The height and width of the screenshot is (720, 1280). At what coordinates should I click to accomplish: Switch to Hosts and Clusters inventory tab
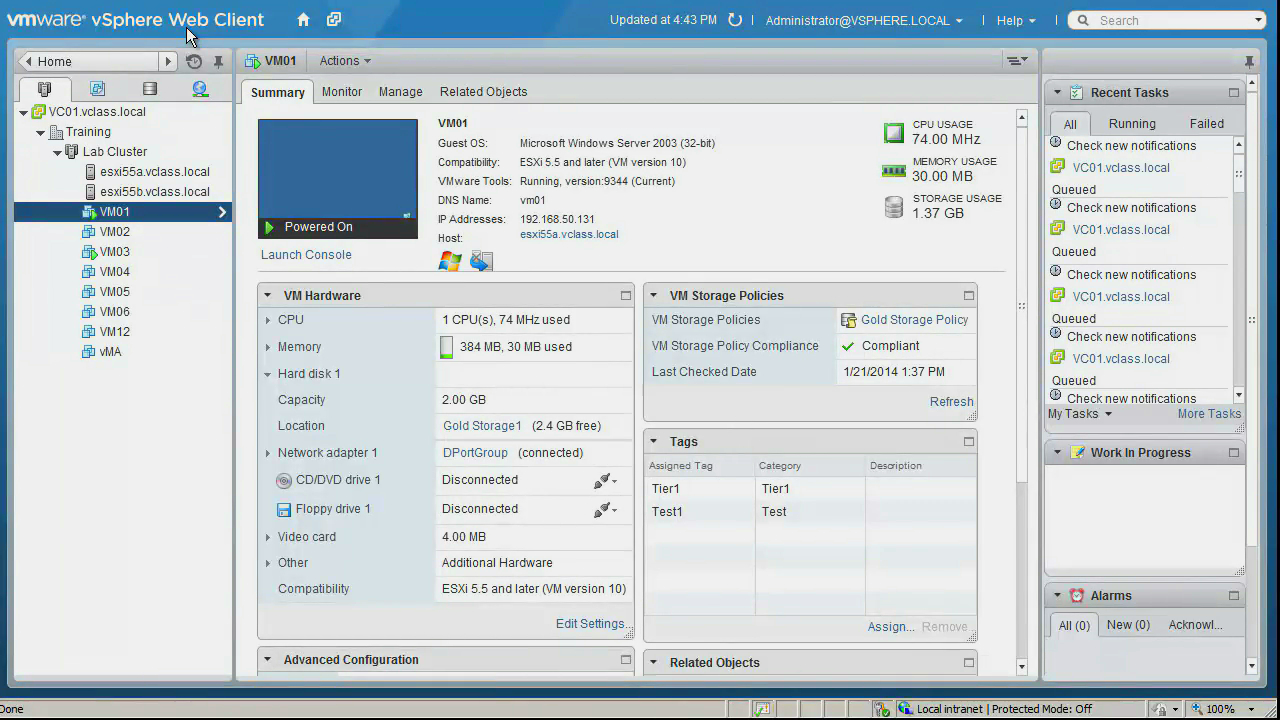pyautogui.click(x=44, y=89)
